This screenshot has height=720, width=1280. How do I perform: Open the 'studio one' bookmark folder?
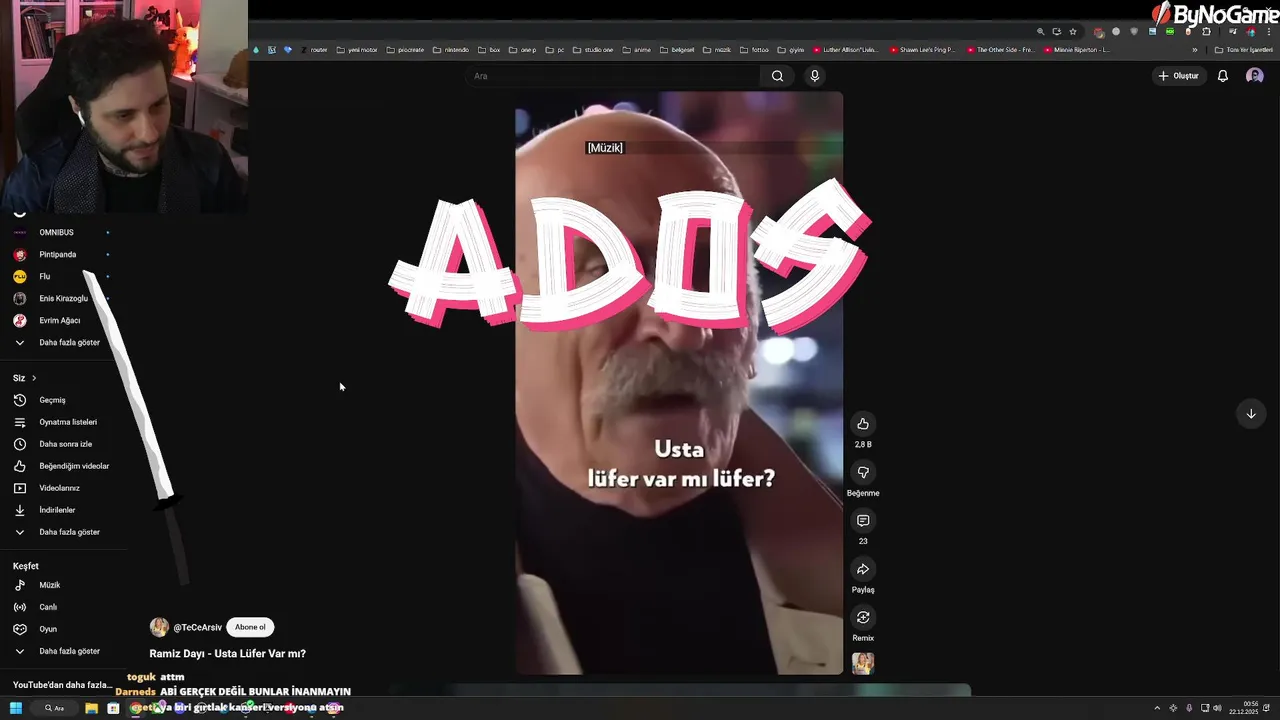pyautogui.click(x=593, y=49)
